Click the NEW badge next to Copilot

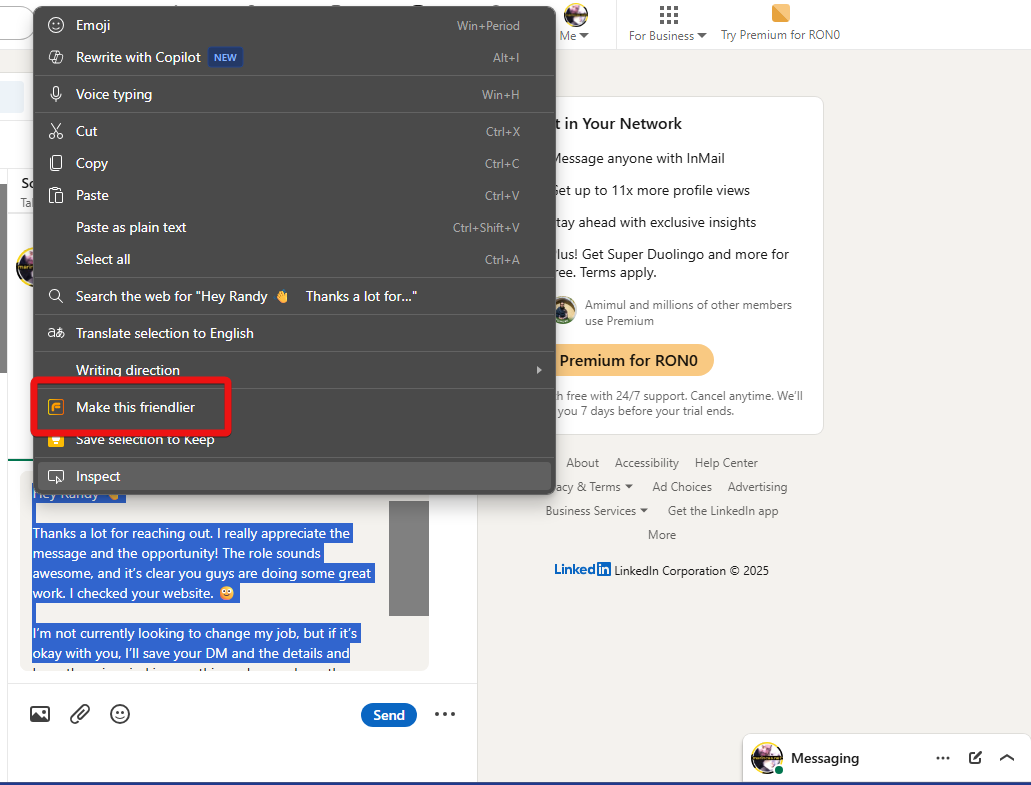tap(225, 58)
